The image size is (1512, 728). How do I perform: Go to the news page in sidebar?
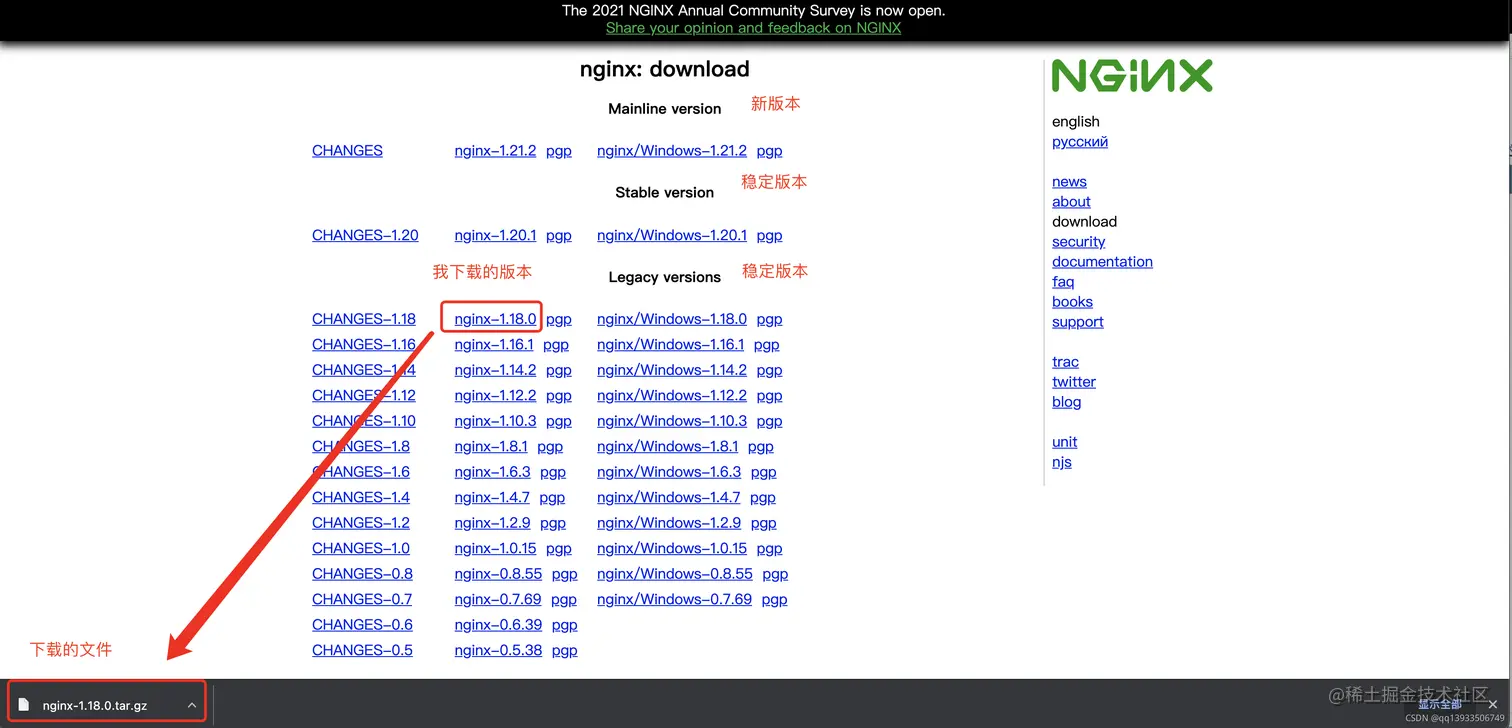tap(1069, 182)
